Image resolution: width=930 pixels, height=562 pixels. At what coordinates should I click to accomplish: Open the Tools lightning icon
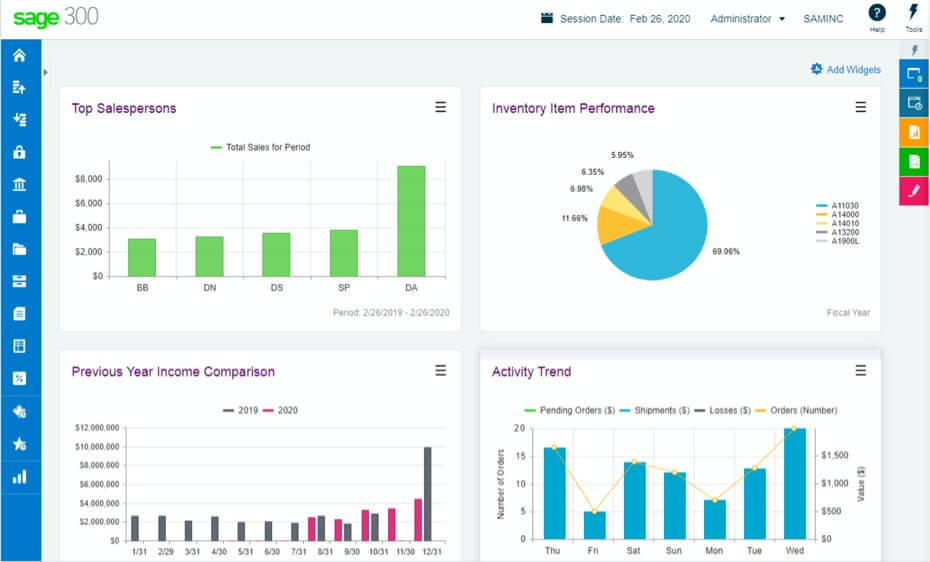pyautogui.click(x=913, y=14)
